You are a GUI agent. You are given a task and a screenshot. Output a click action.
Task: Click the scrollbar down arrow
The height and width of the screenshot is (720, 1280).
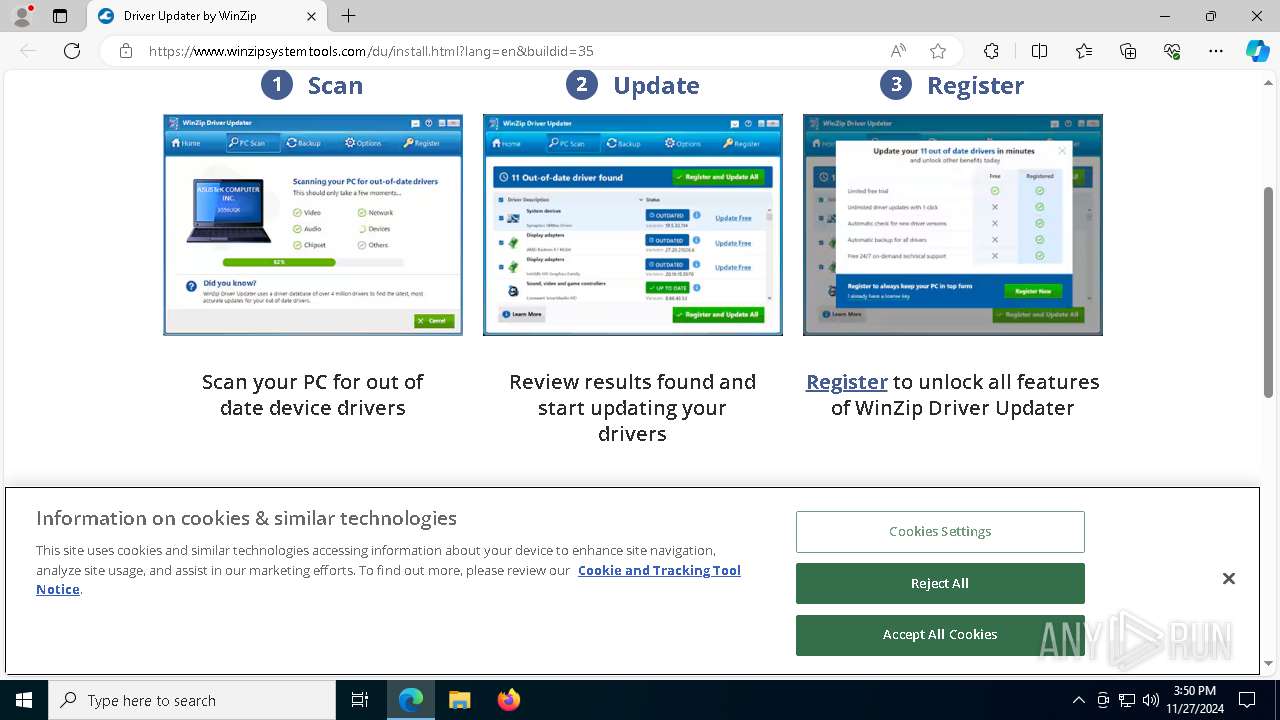click(x=1269, y=663)
